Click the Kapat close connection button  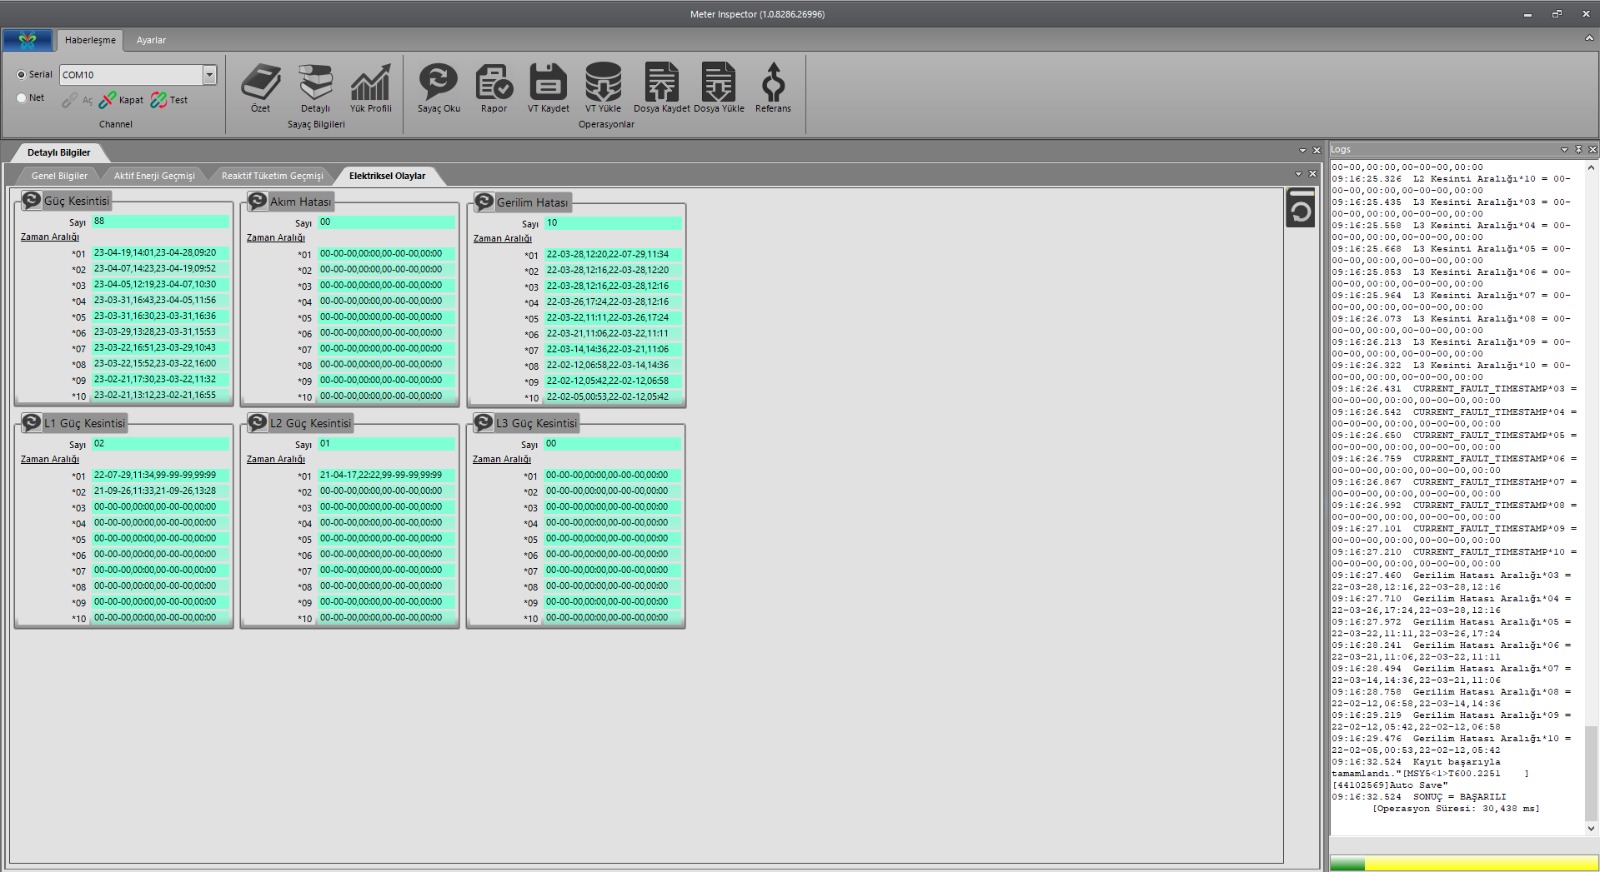pos(121,100)
